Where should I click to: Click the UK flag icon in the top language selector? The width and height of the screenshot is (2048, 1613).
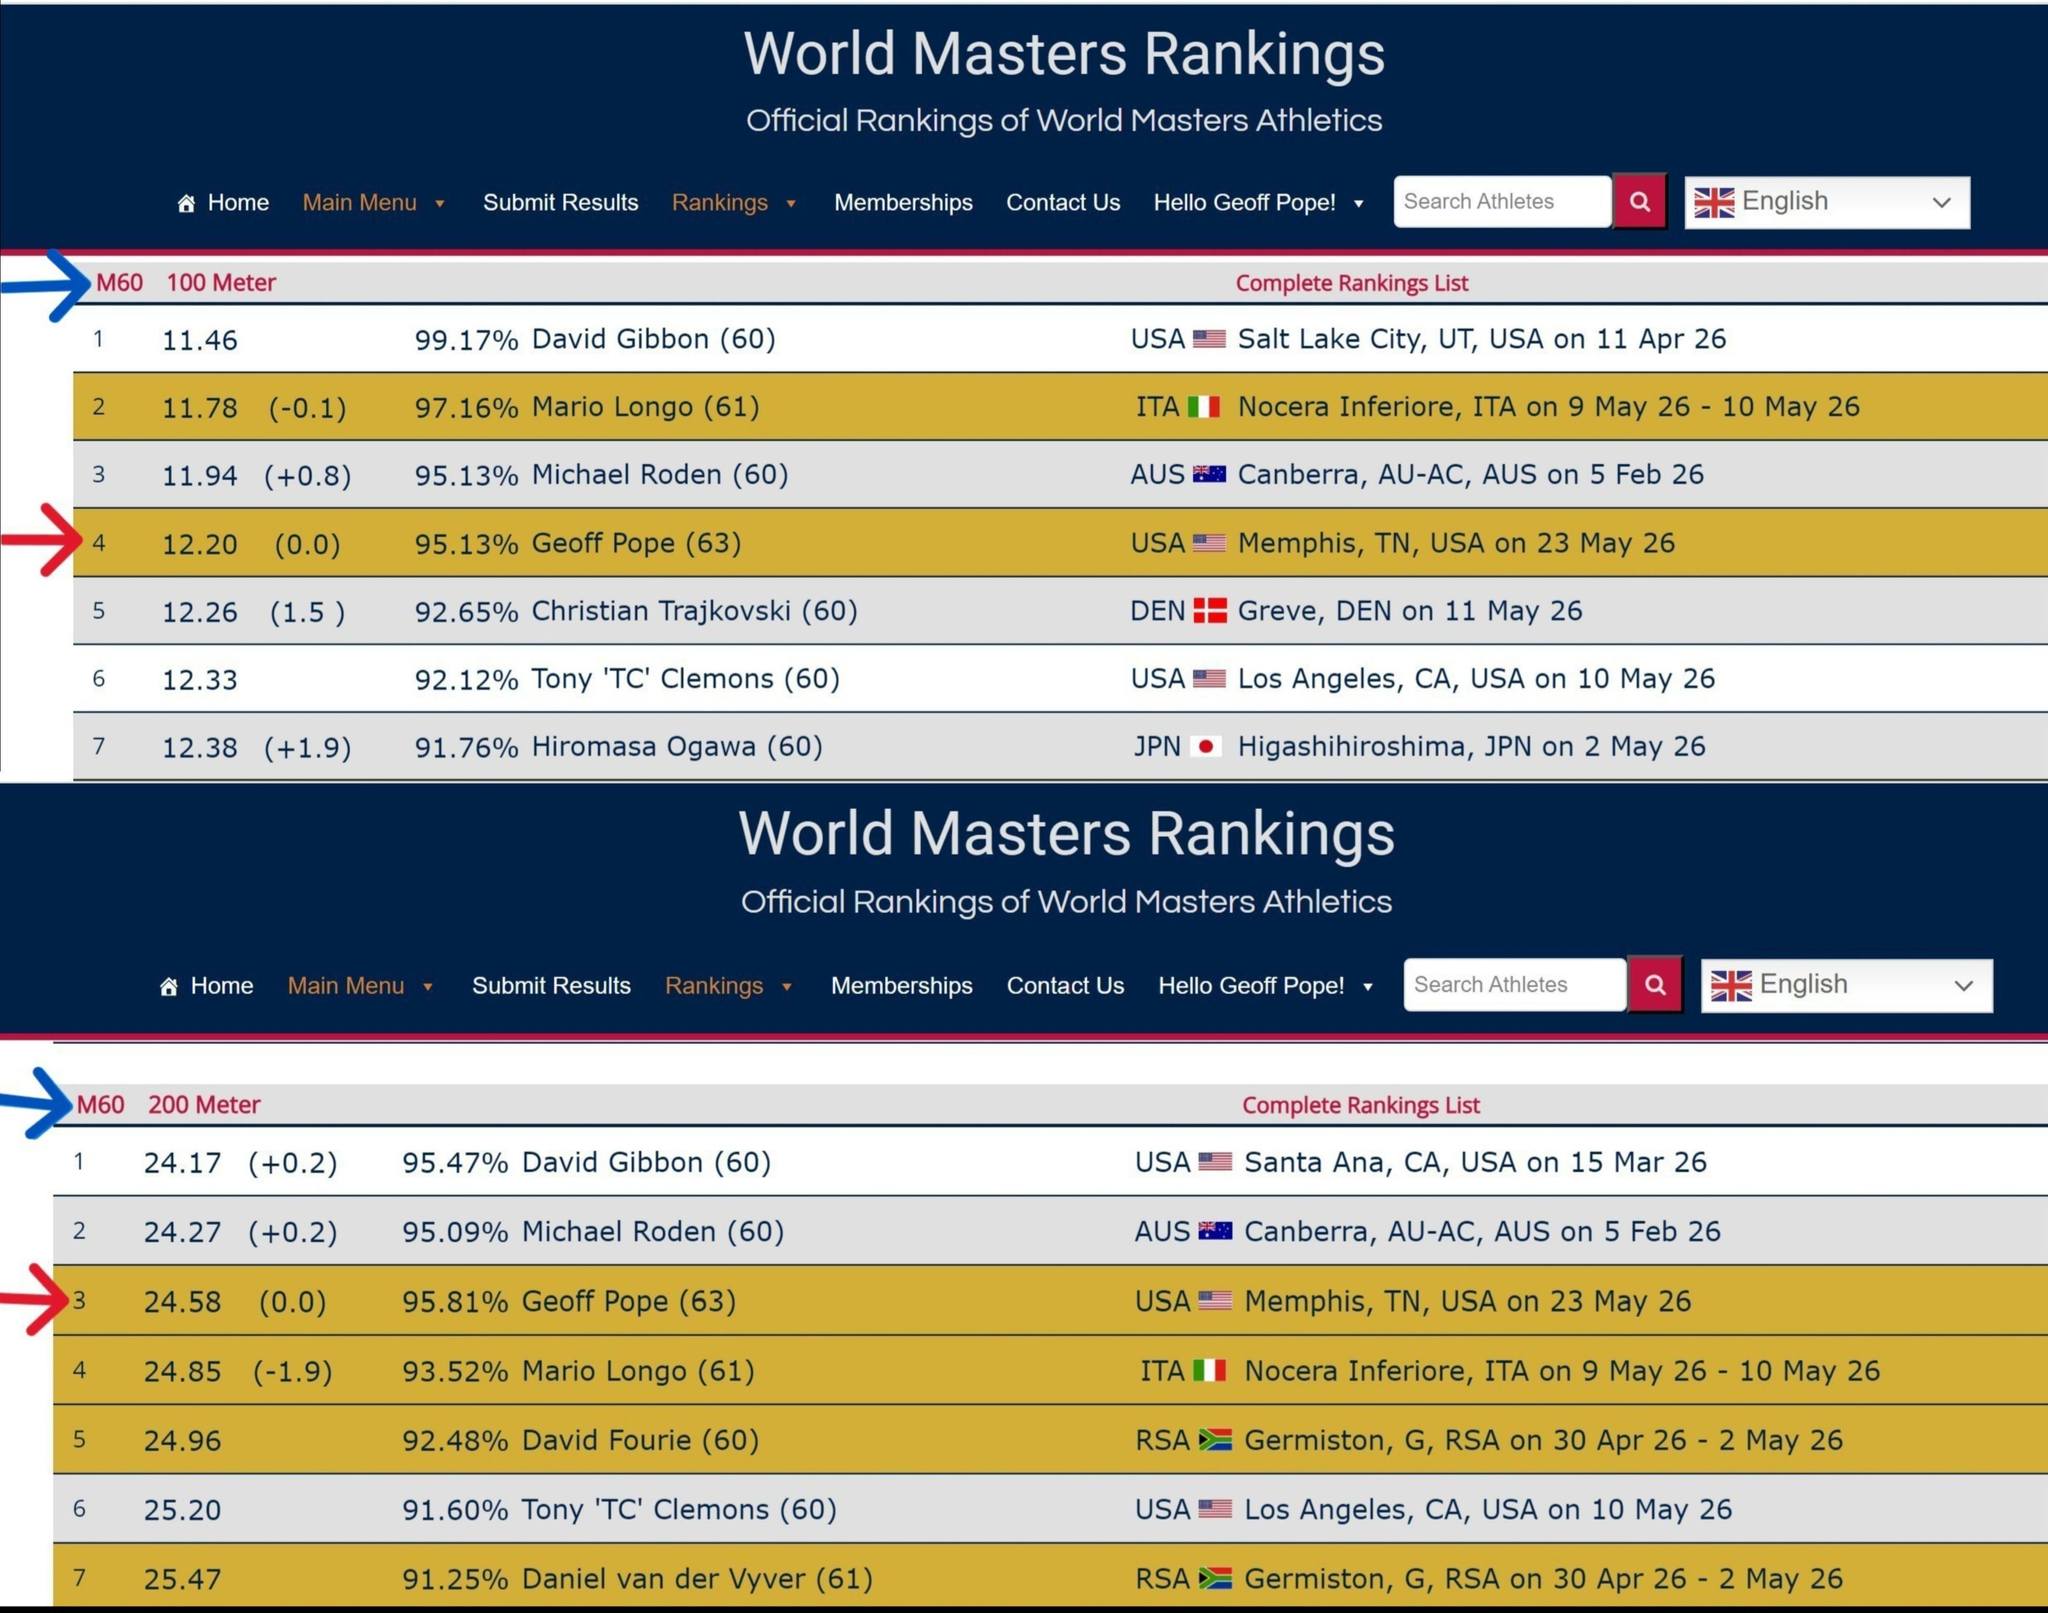[x=1714, y=203]
